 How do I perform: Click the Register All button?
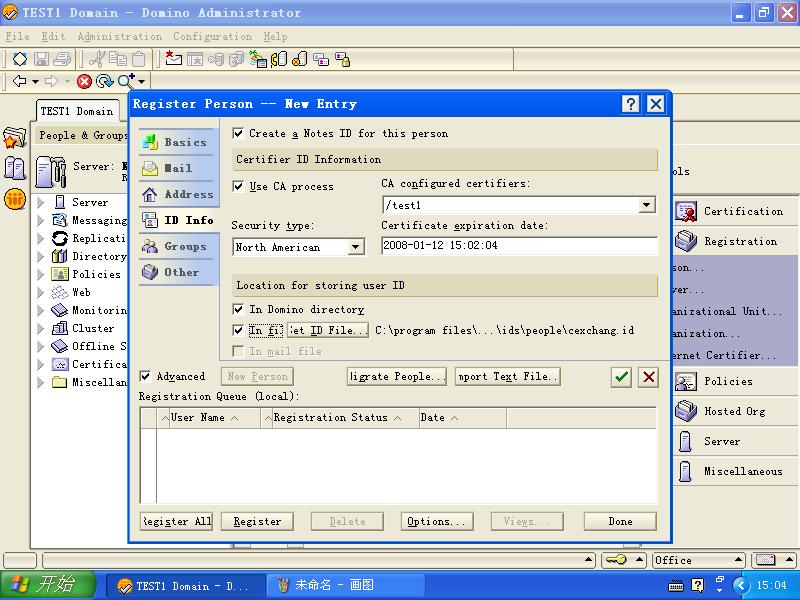coord(177,521)
